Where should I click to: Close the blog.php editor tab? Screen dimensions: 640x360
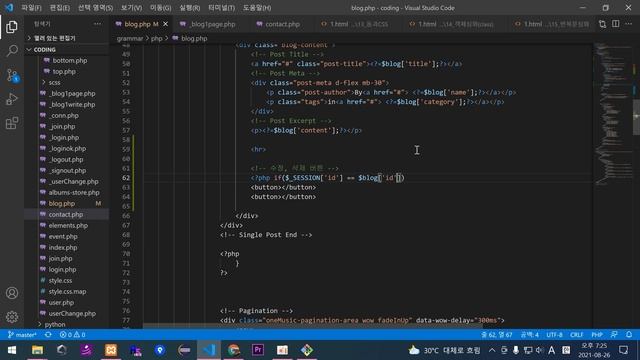[165, 24]
